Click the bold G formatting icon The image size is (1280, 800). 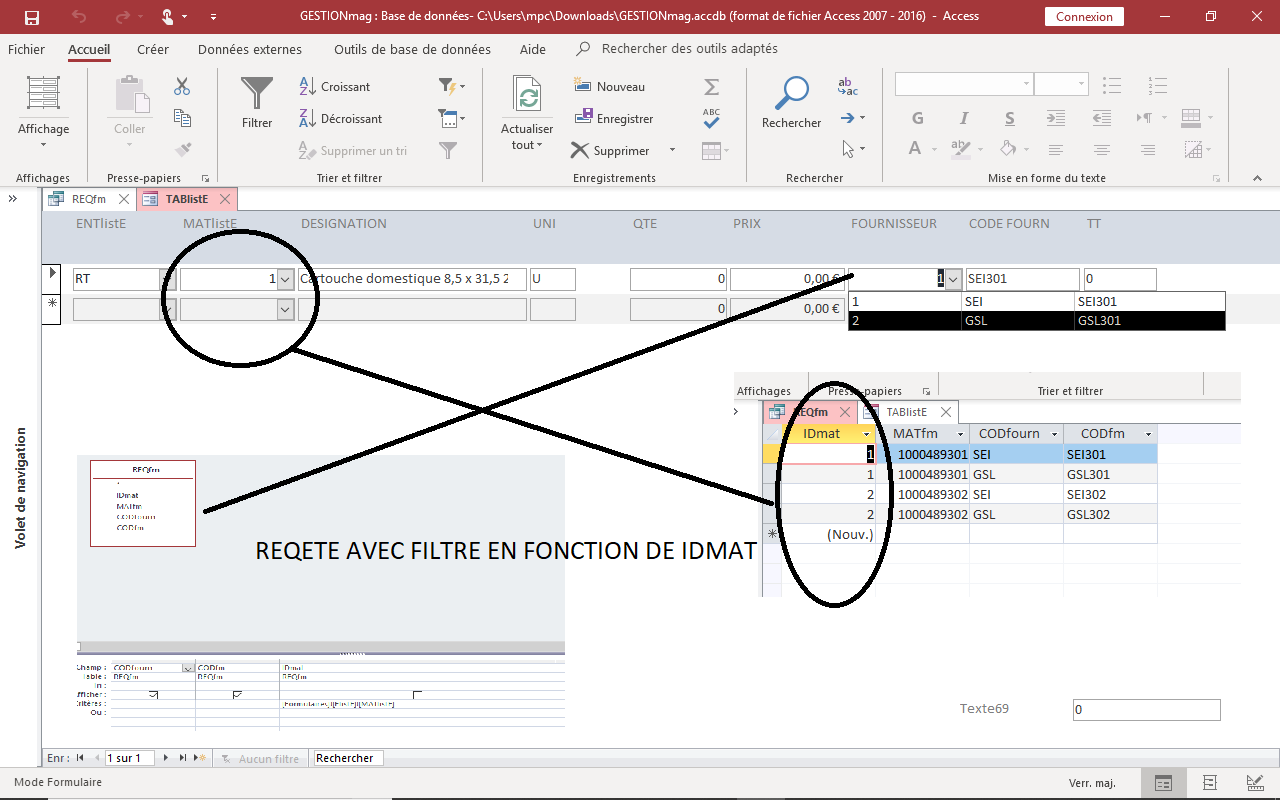[x=918, y=118]
